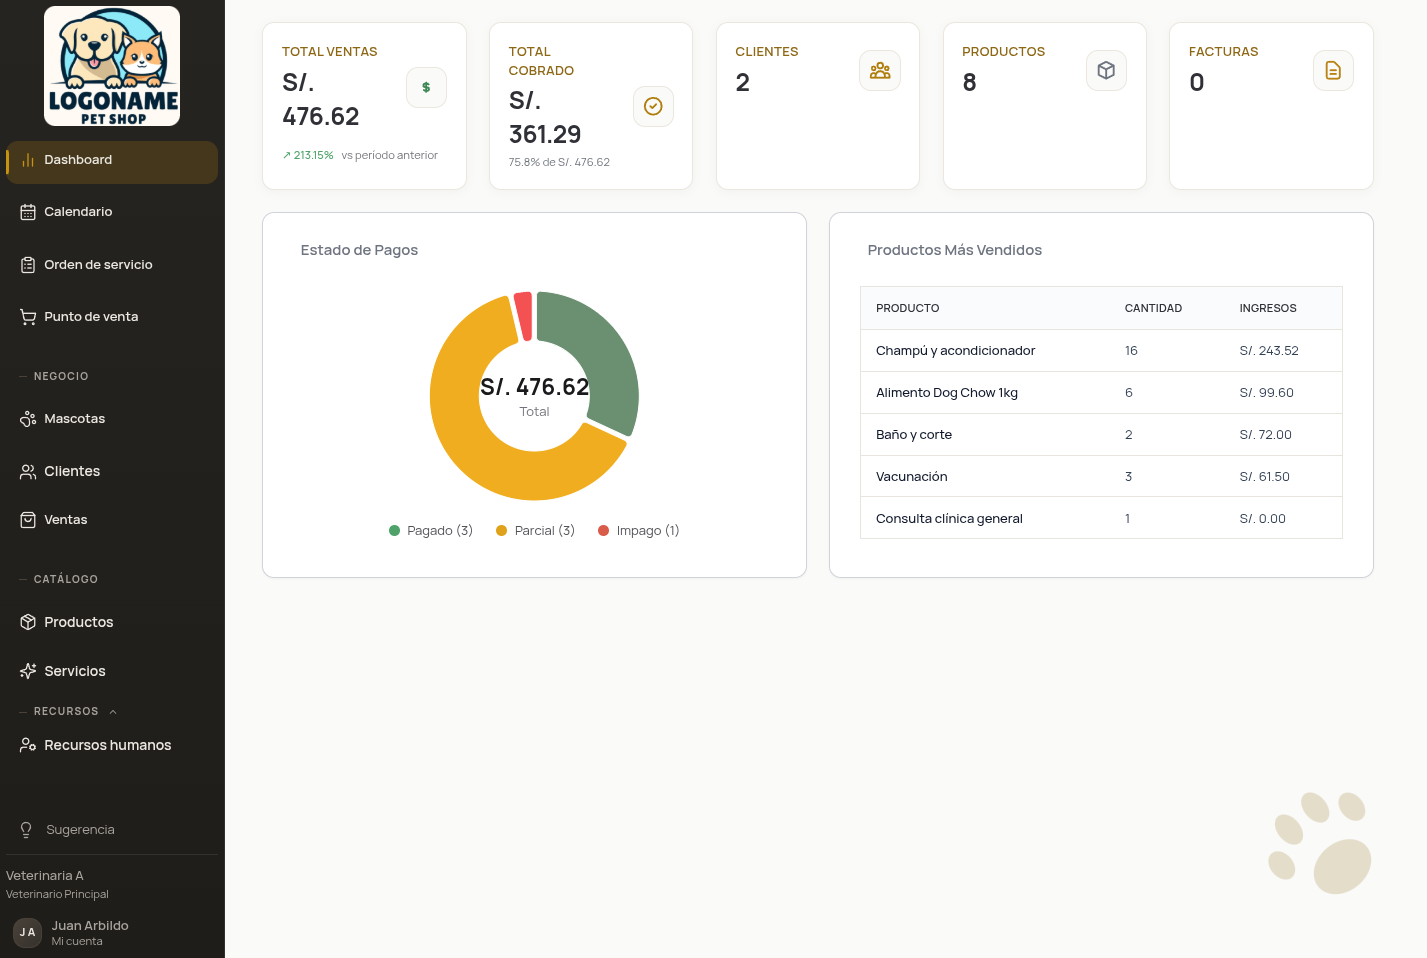Select the Vacunación row
Viewport: 1427px width, 958px height.
click(x=1101, y=477)
